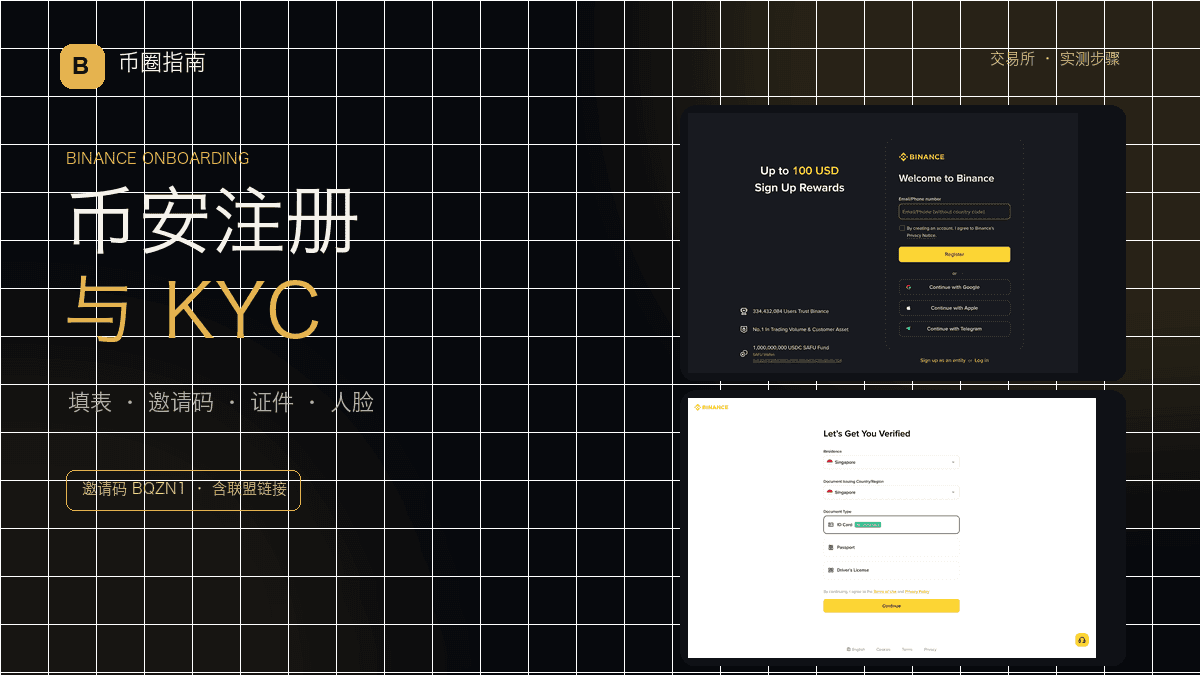Click the Cookies footer link
This screenshot has width=1200, height=675.
(x=883, y=649)
